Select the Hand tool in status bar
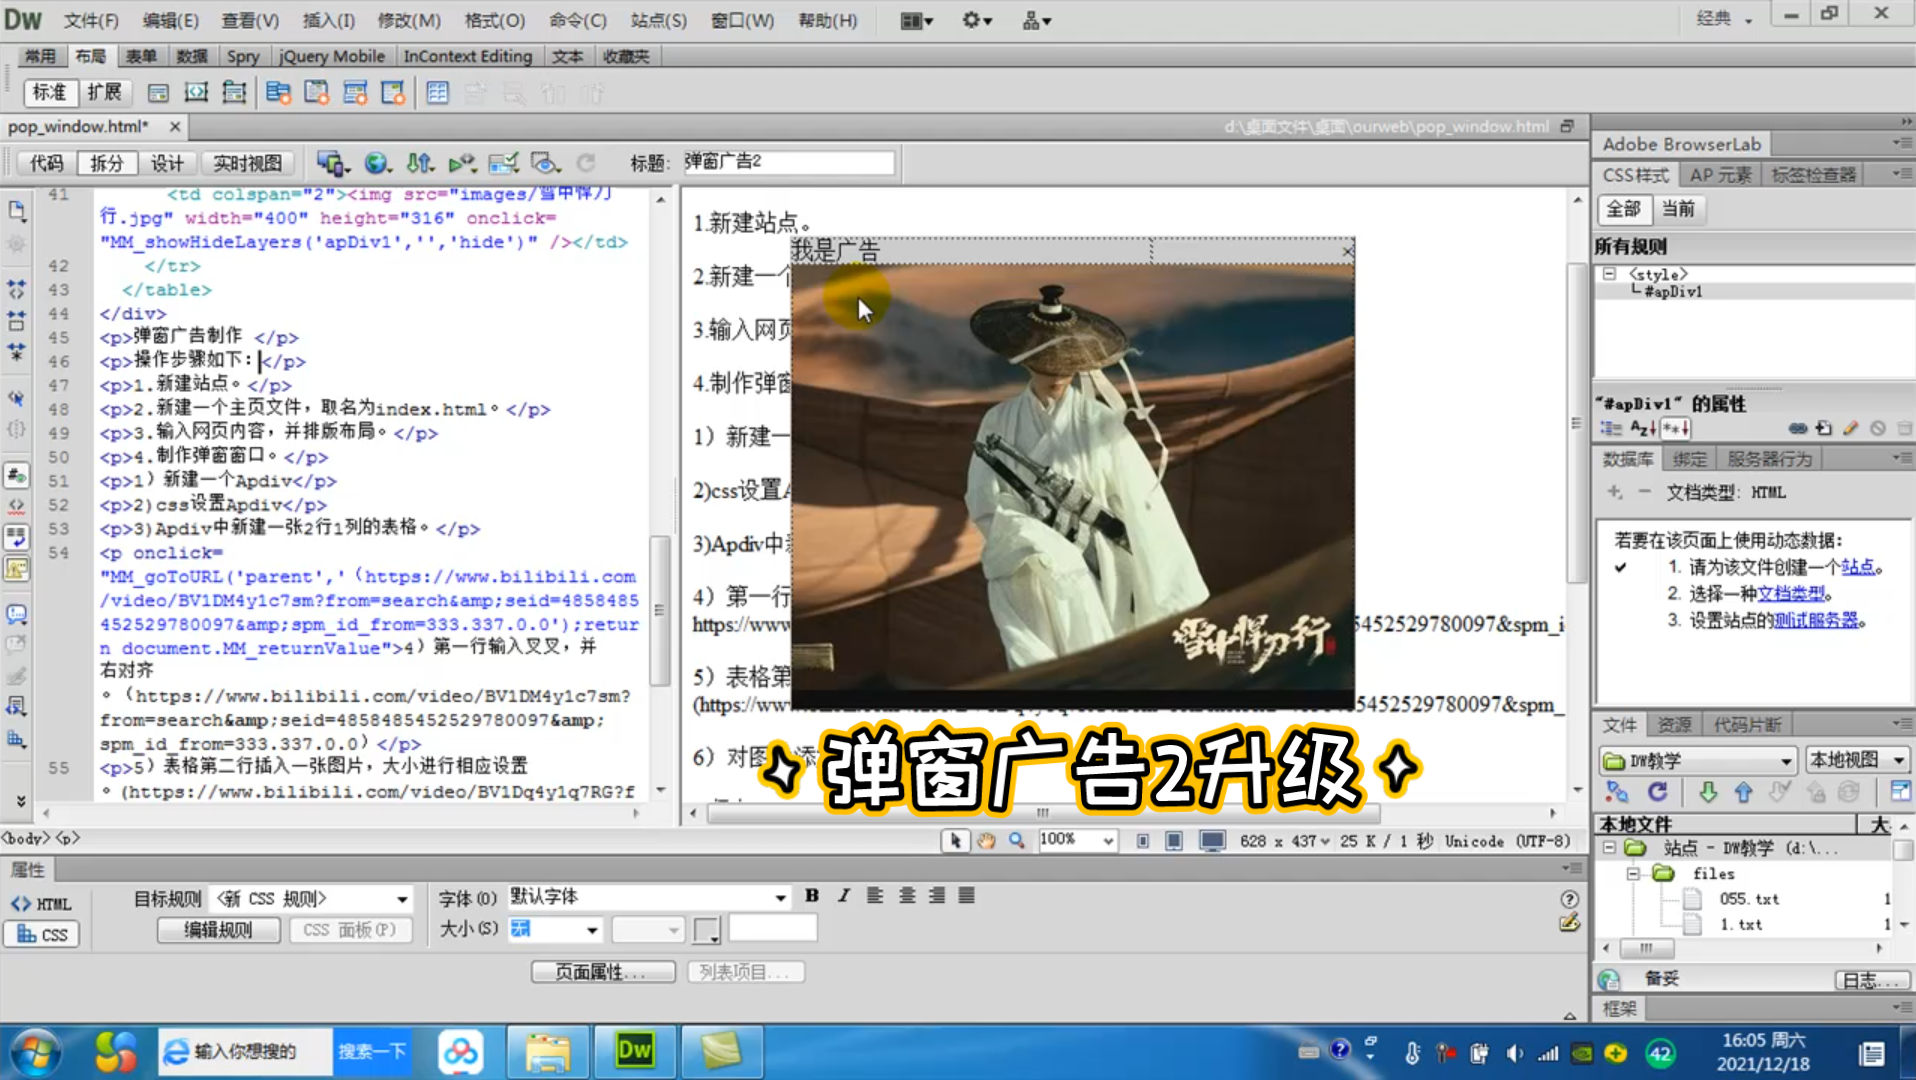The width and height of the screenshot is (1916, 1080). [x=986, y=841]
